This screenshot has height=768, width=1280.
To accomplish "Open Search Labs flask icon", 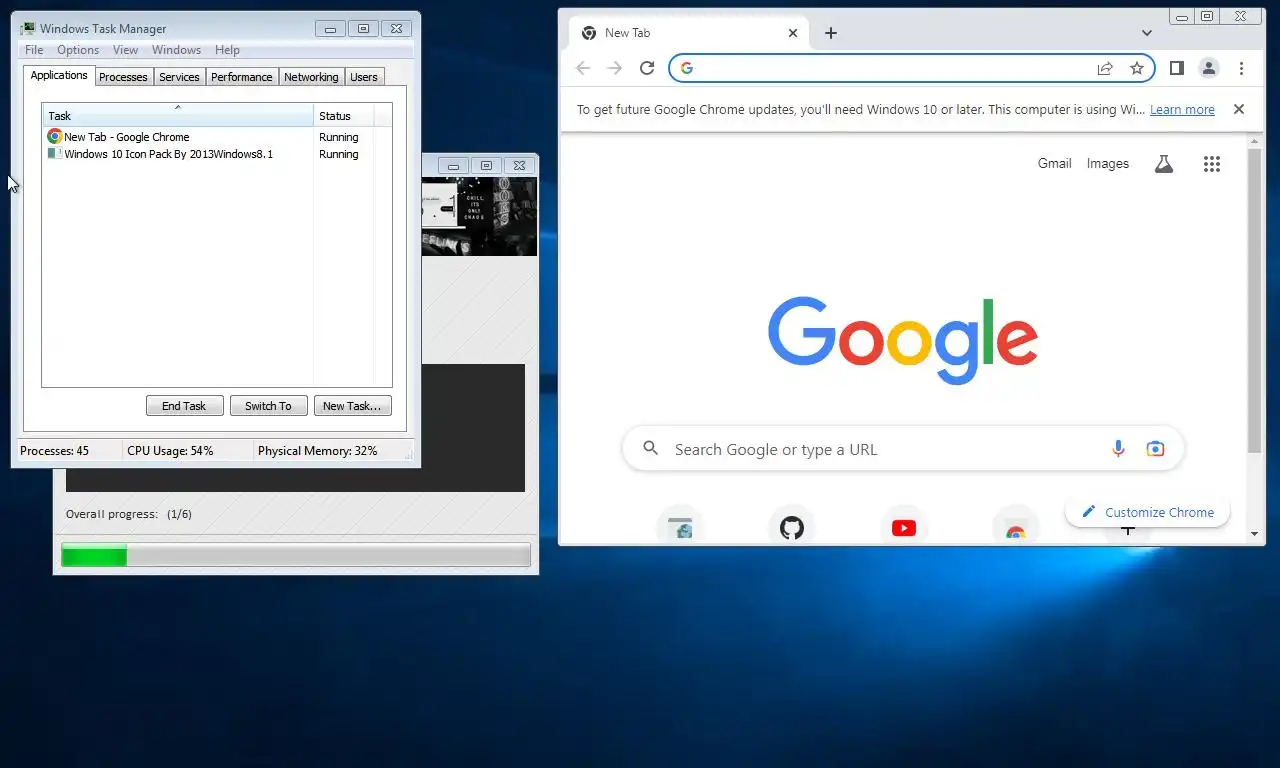I will (1163, 164).
